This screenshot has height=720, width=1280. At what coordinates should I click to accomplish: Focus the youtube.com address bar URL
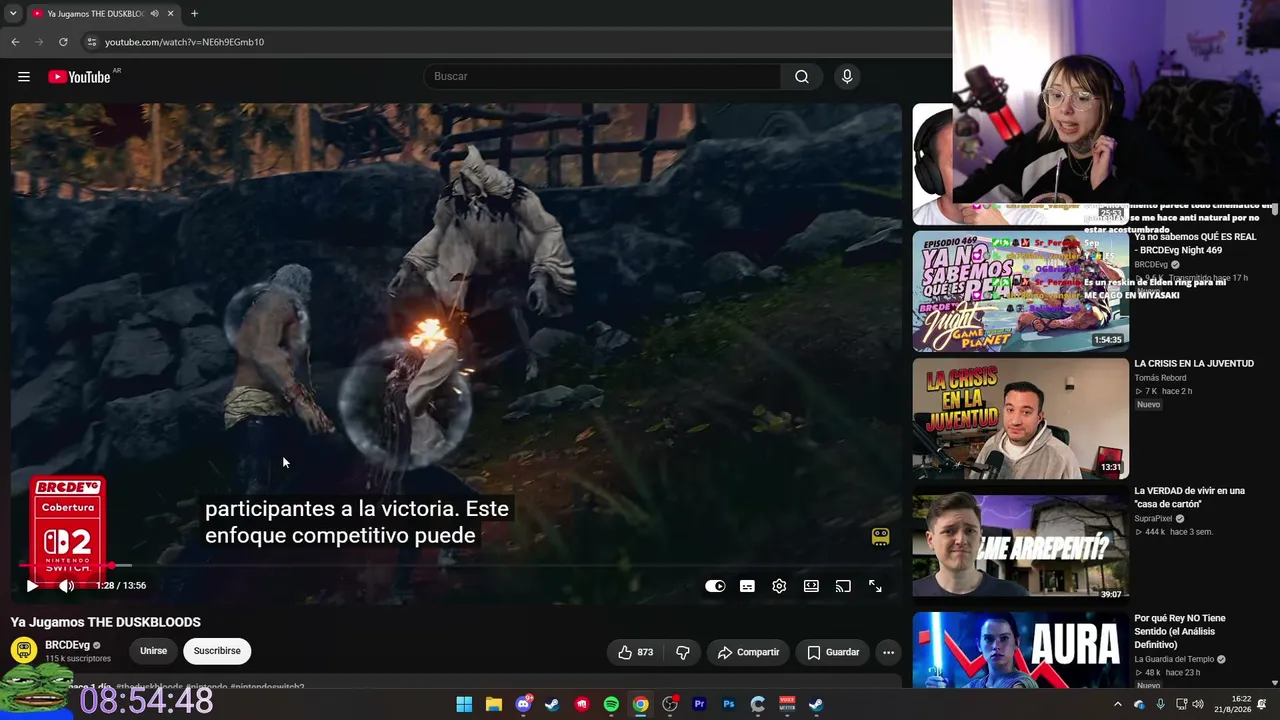click(x=184, y=42)
